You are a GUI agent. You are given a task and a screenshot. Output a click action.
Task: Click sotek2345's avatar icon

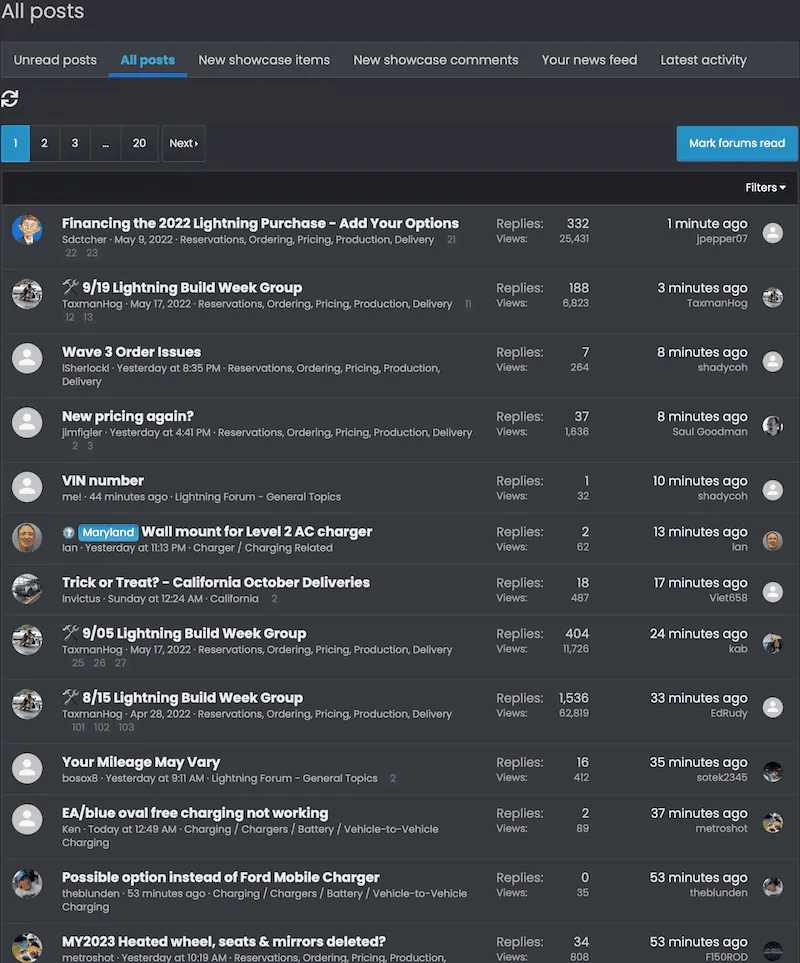pos(772,772)
